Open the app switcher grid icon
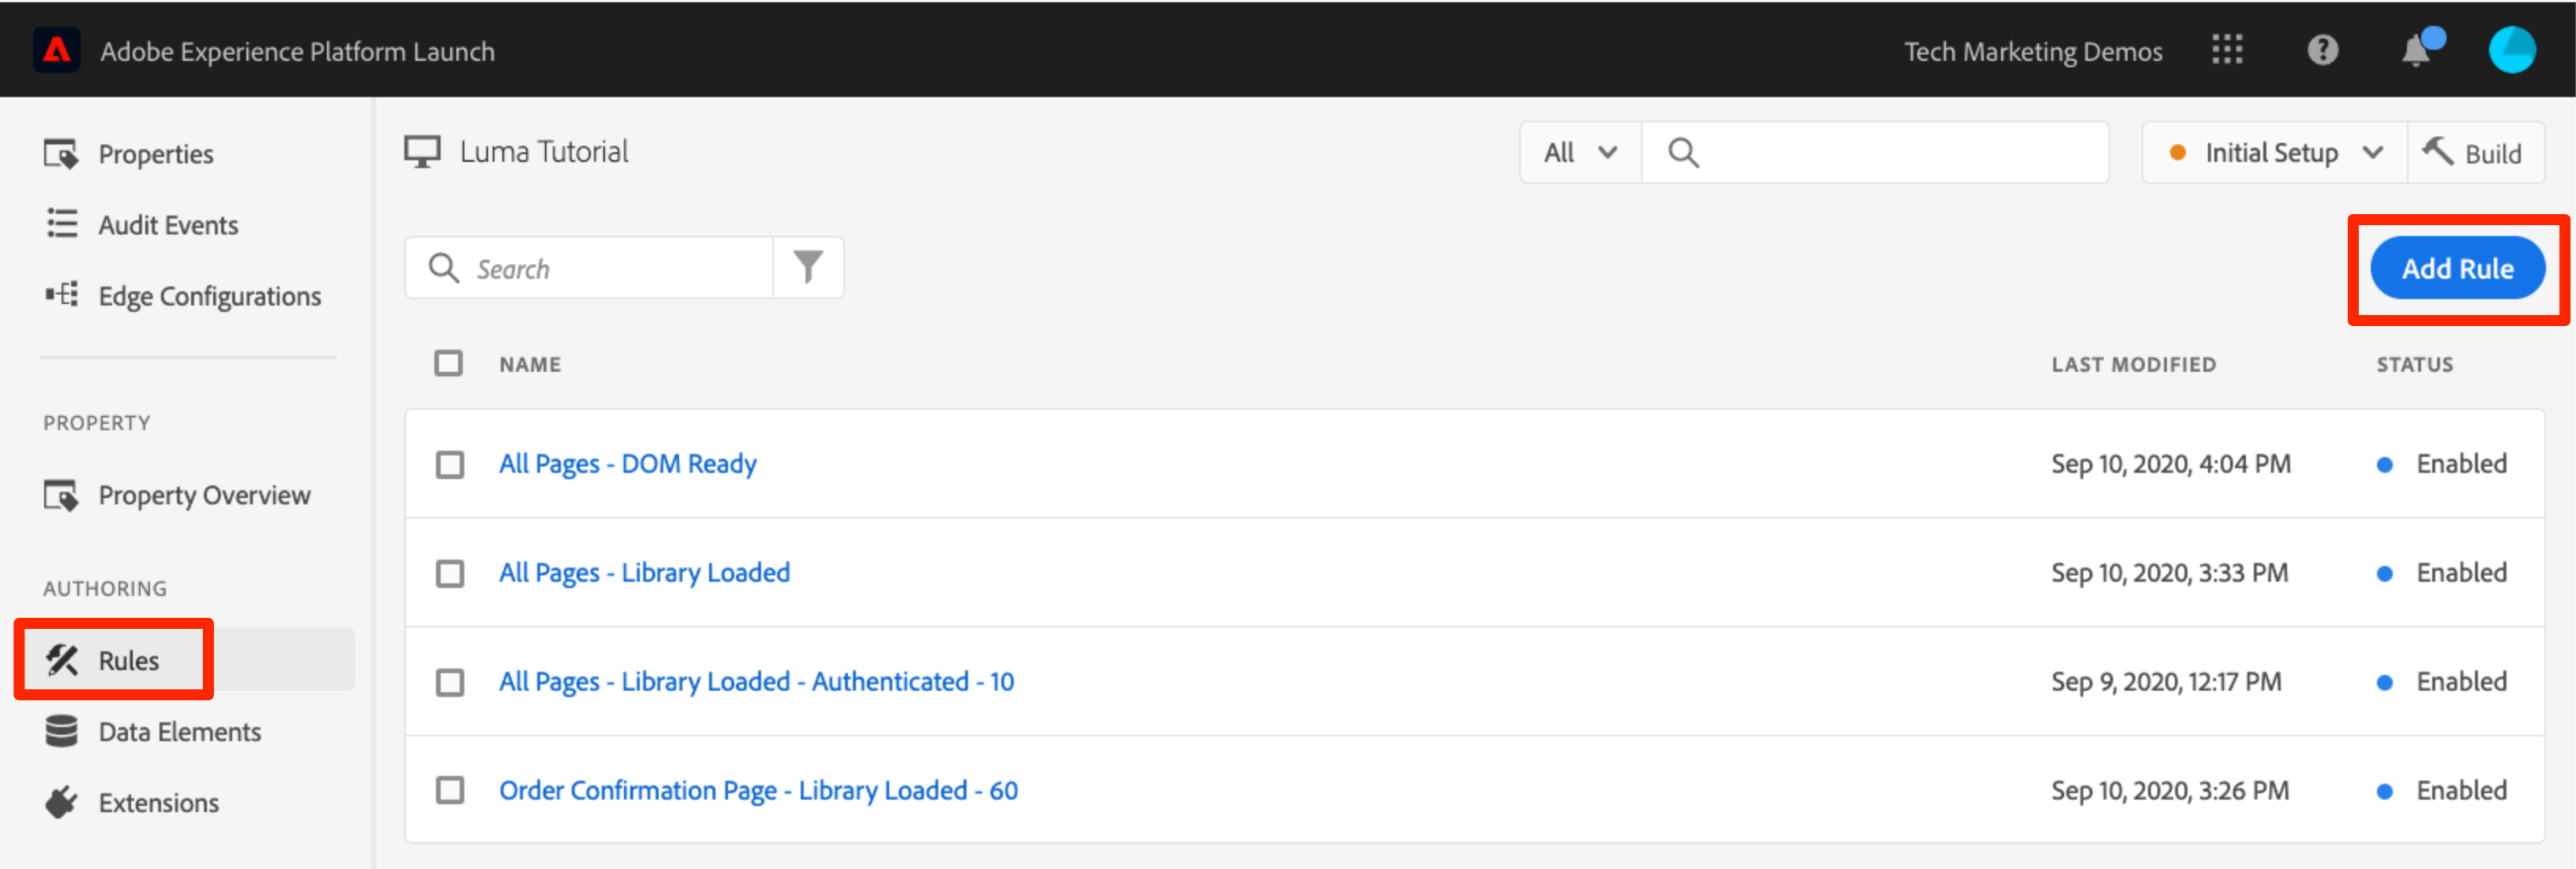Viewport: 2576px width, 869px height. pos(2227,50)
